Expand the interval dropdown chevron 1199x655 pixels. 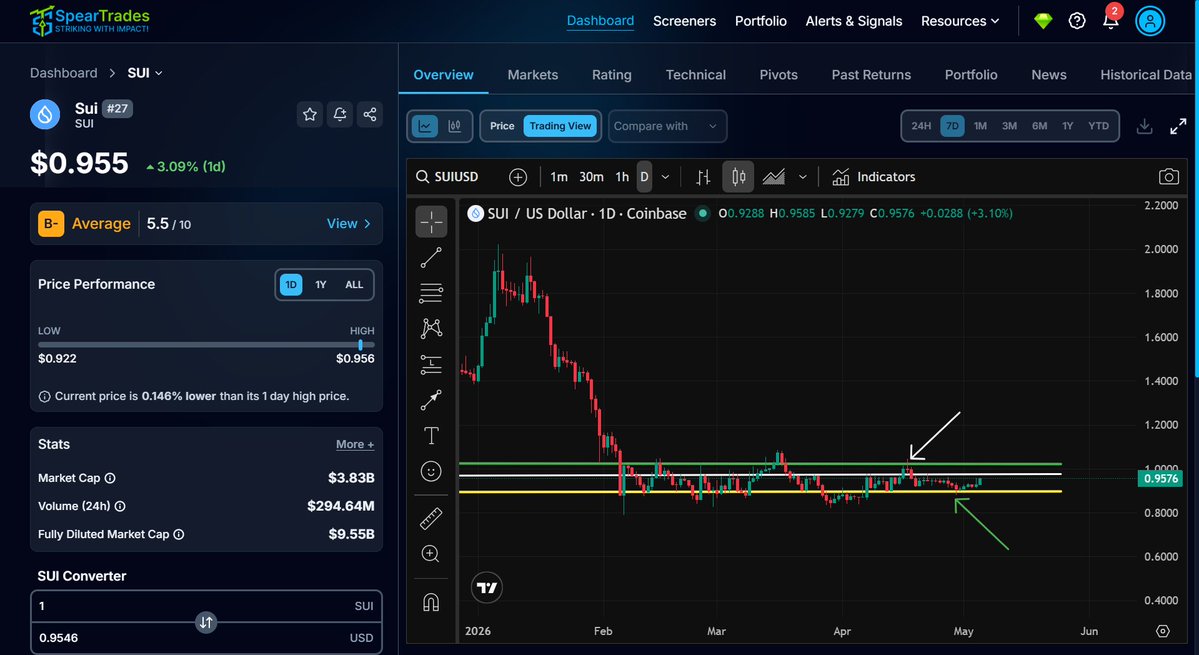[x=665, y=177]
